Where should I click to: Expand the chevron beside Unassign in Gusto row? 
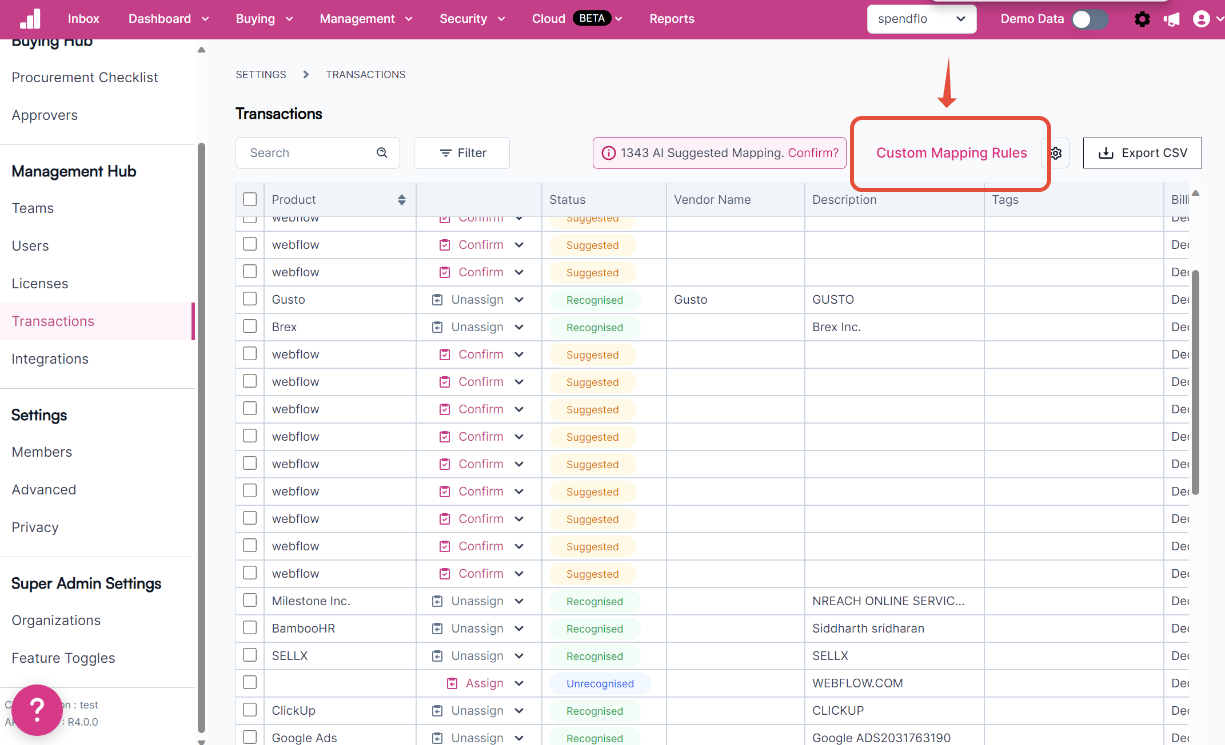[x=519, y=300]
